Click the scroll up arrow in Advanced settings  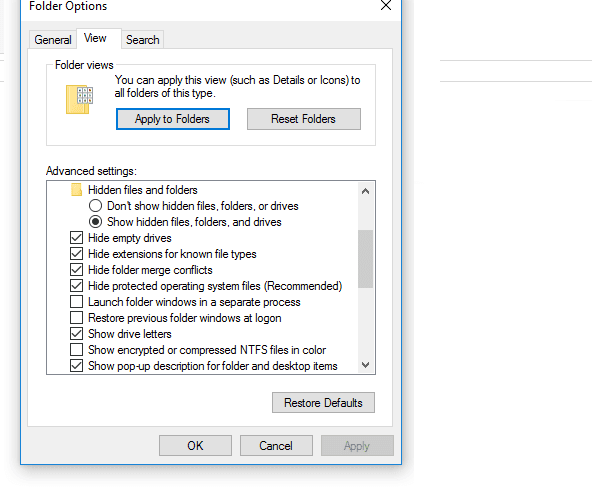(x=365, y=191)
